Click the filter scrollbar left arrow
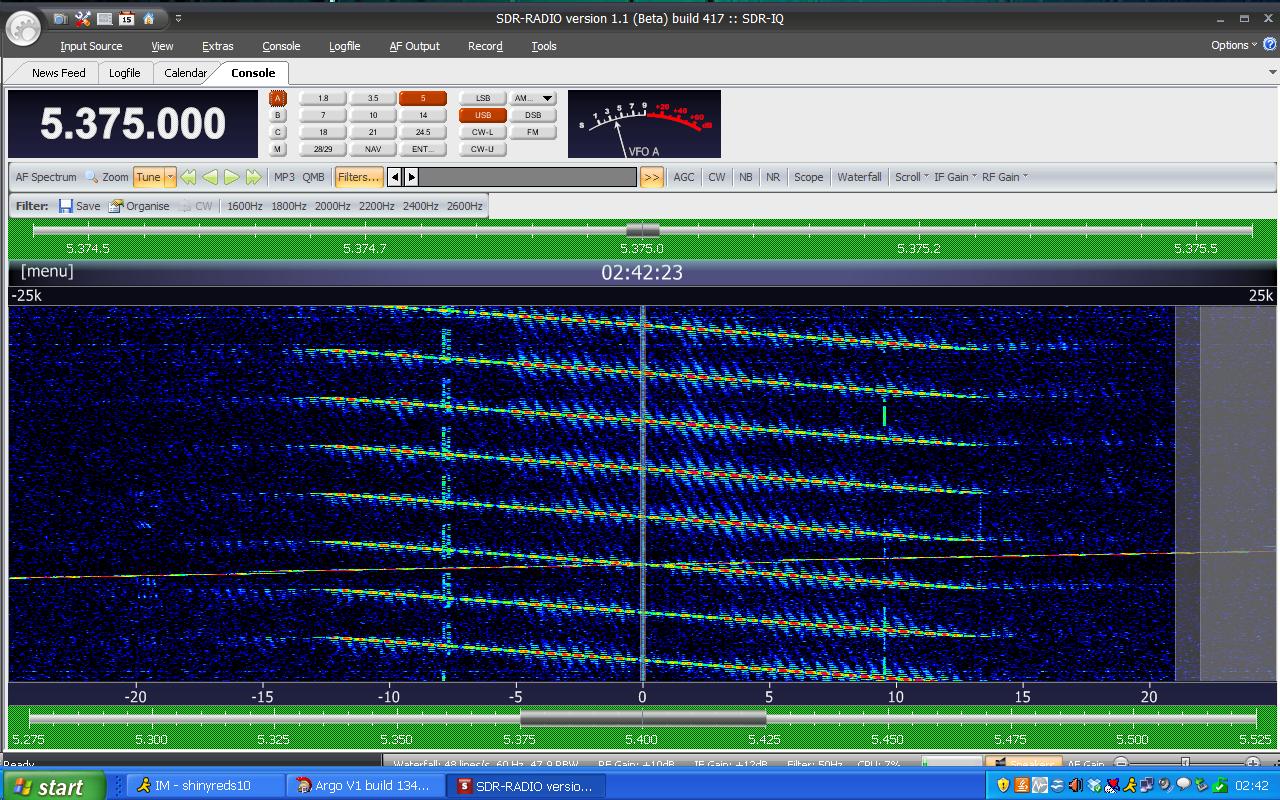This screenshot has width=1280, height=800. click(395, 177)
